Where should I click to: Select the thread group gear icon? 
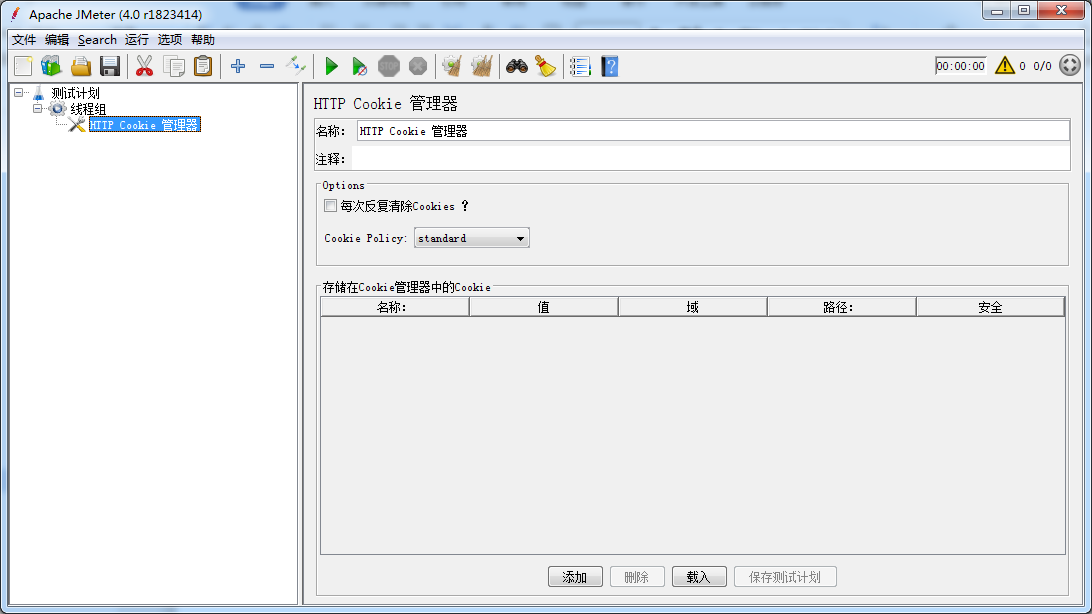click(58, 109)
